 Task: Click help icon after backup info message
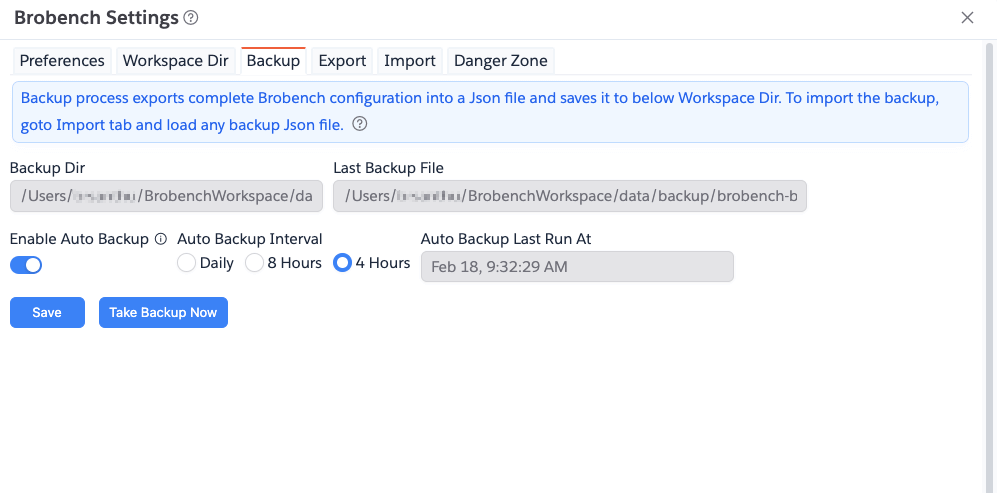[x=360, y=125]
